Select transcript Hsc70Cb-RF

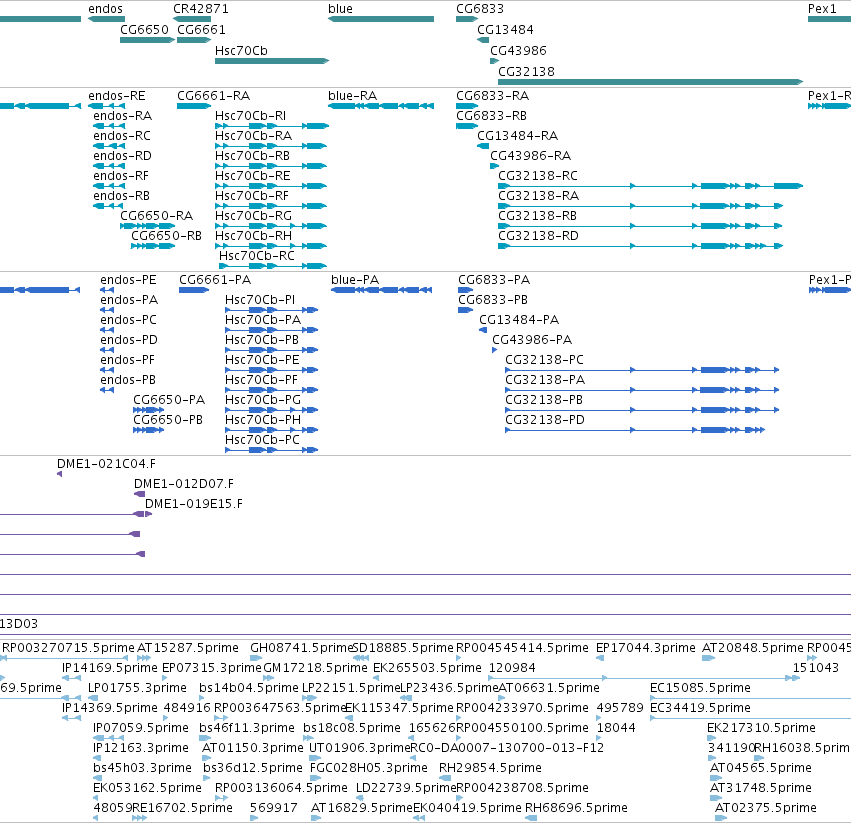pyautogui.click(x=252, y=195)
